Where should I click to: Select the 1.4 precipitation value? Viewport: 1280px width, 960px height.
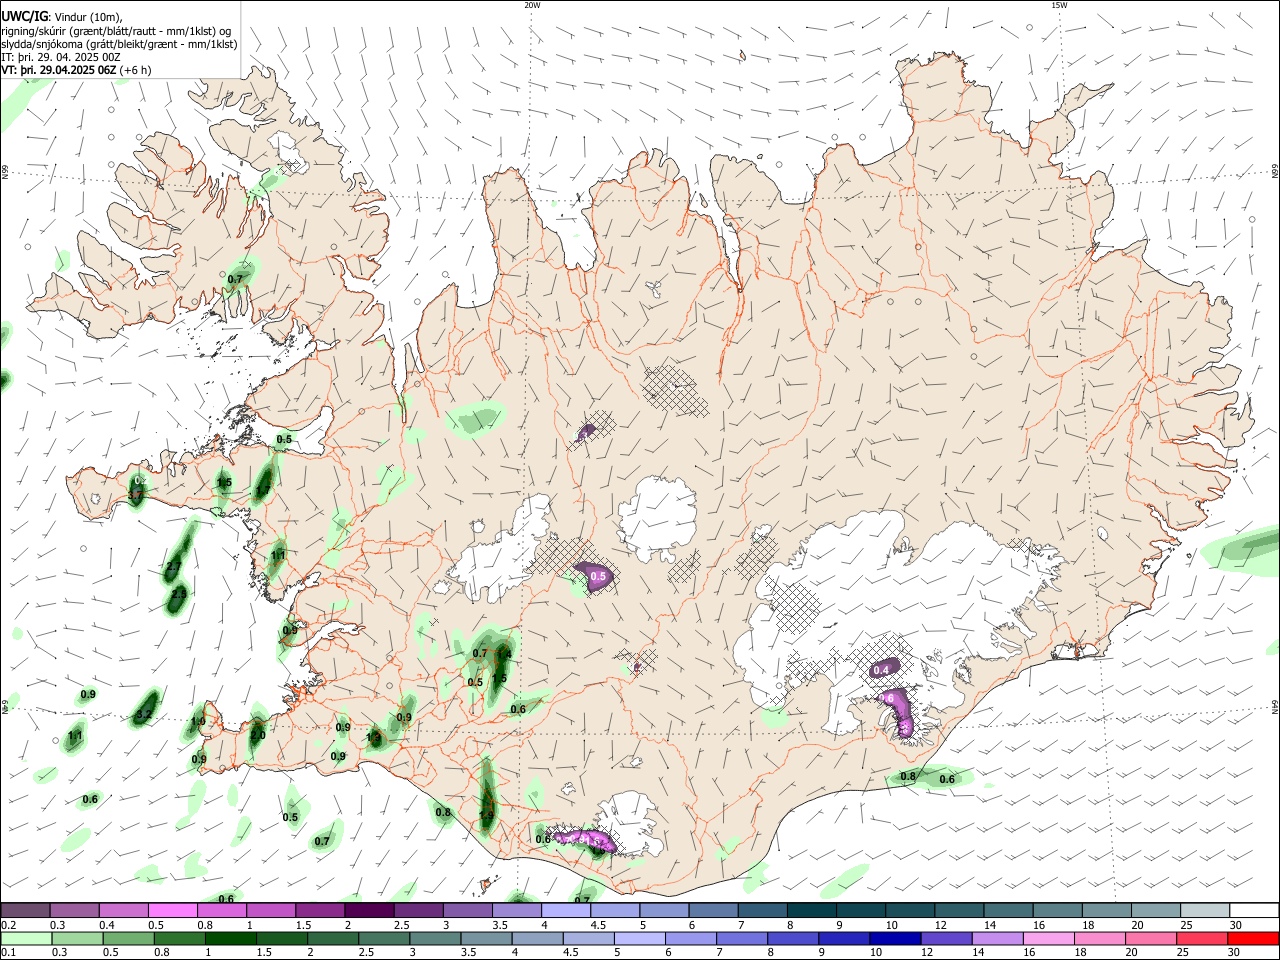pos(504,654)
